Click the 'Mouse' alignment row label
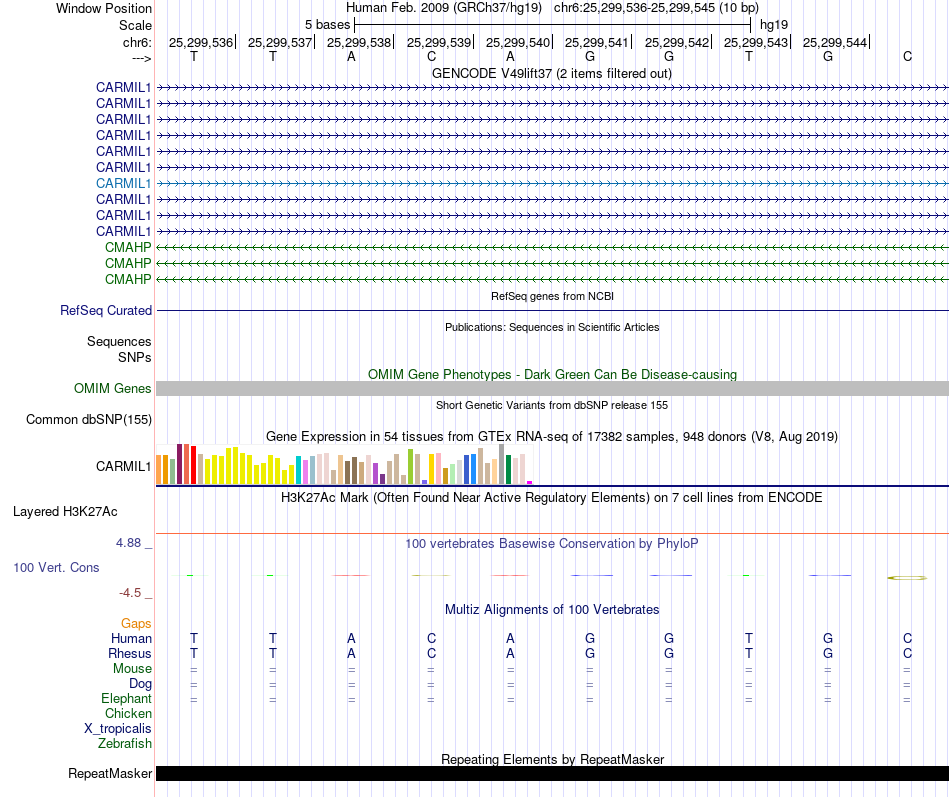The image size is (950, 797). pyautogui.click(x=132, y=669)
